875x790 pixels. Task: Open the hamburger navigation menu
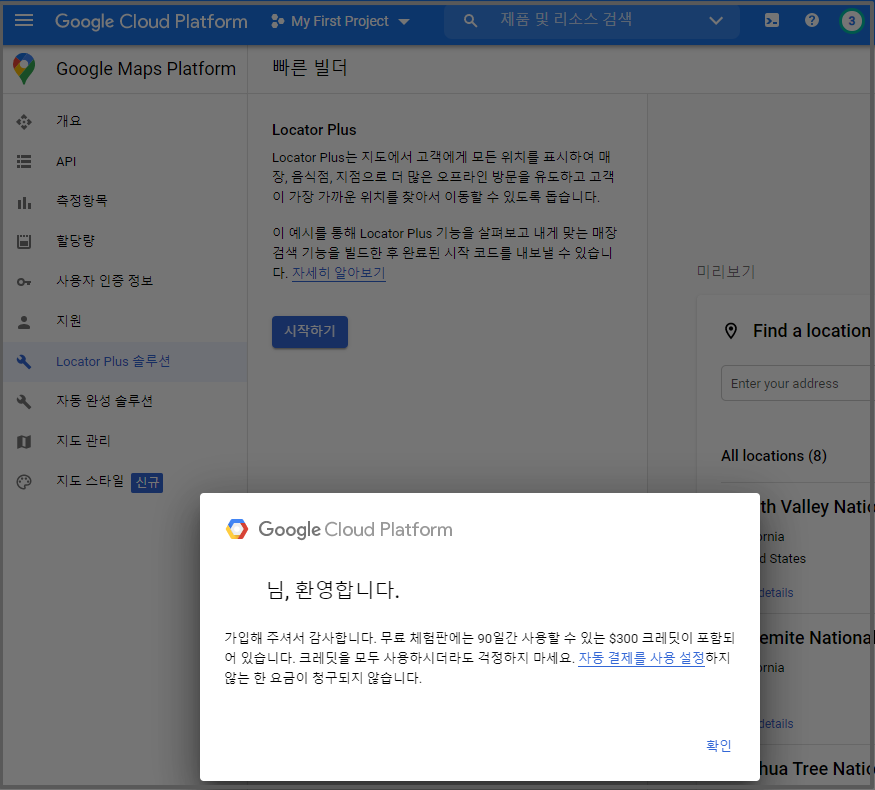pos(24,21)
